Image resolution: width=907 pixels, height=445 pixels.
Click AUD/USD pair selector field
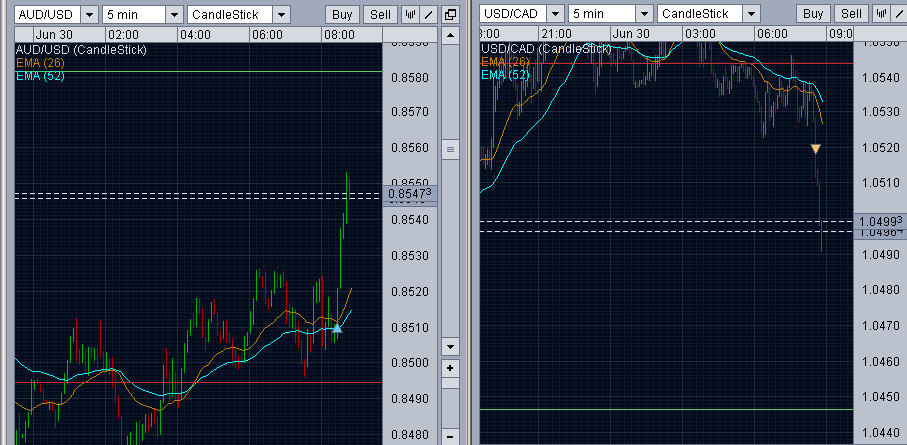click(x=48, y=14)
